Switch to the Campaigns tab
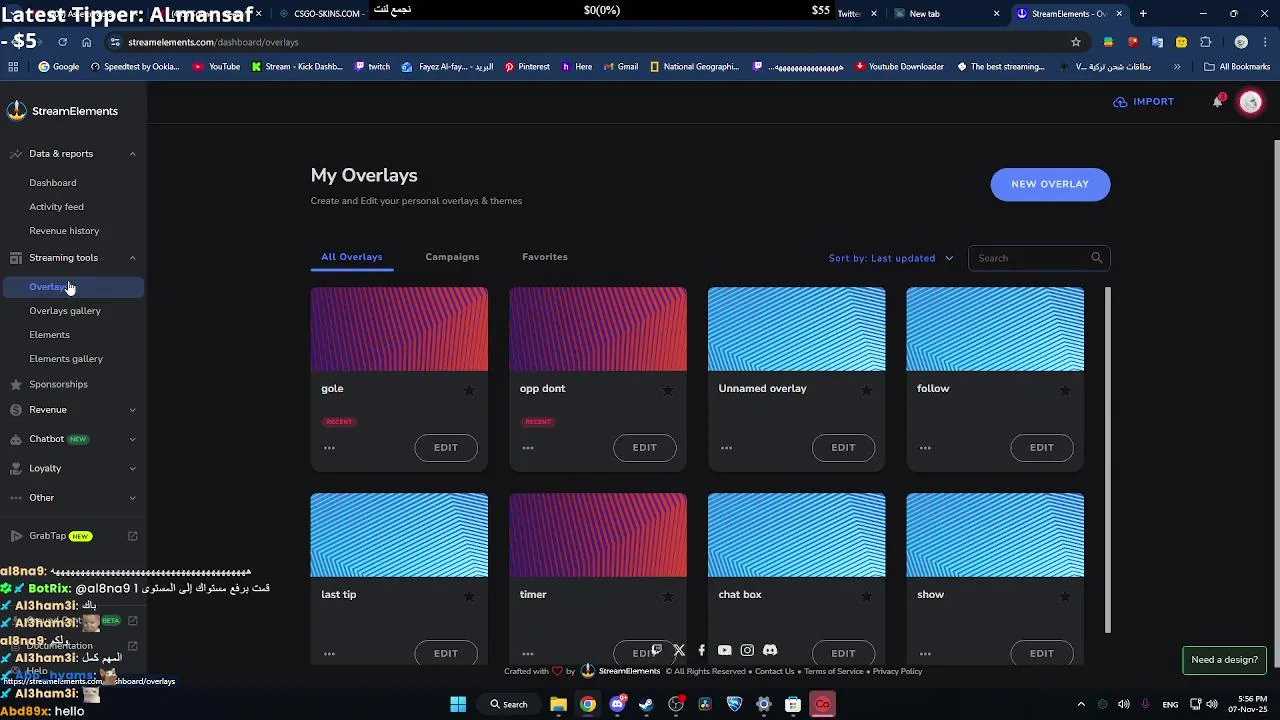The height and width of the screenshot is (720, 1280). 452,257
